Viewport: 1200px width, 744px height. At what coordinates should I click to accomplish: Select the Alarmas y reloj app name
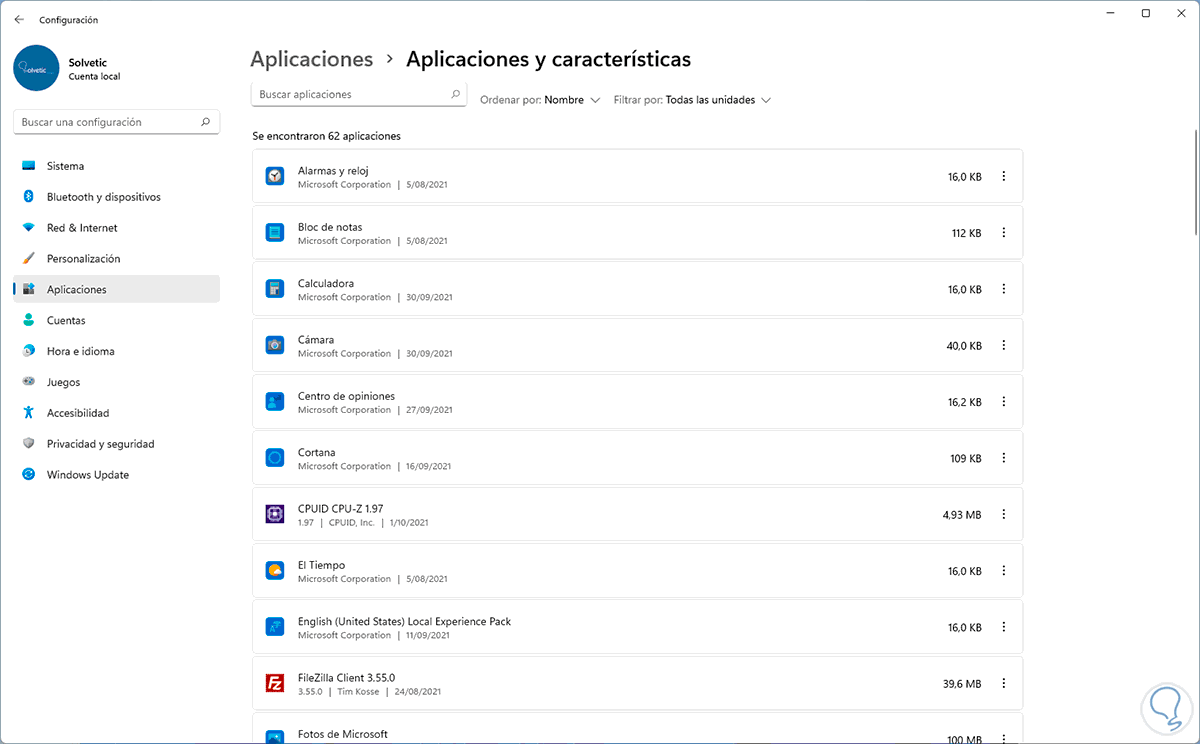click(333, 171)
